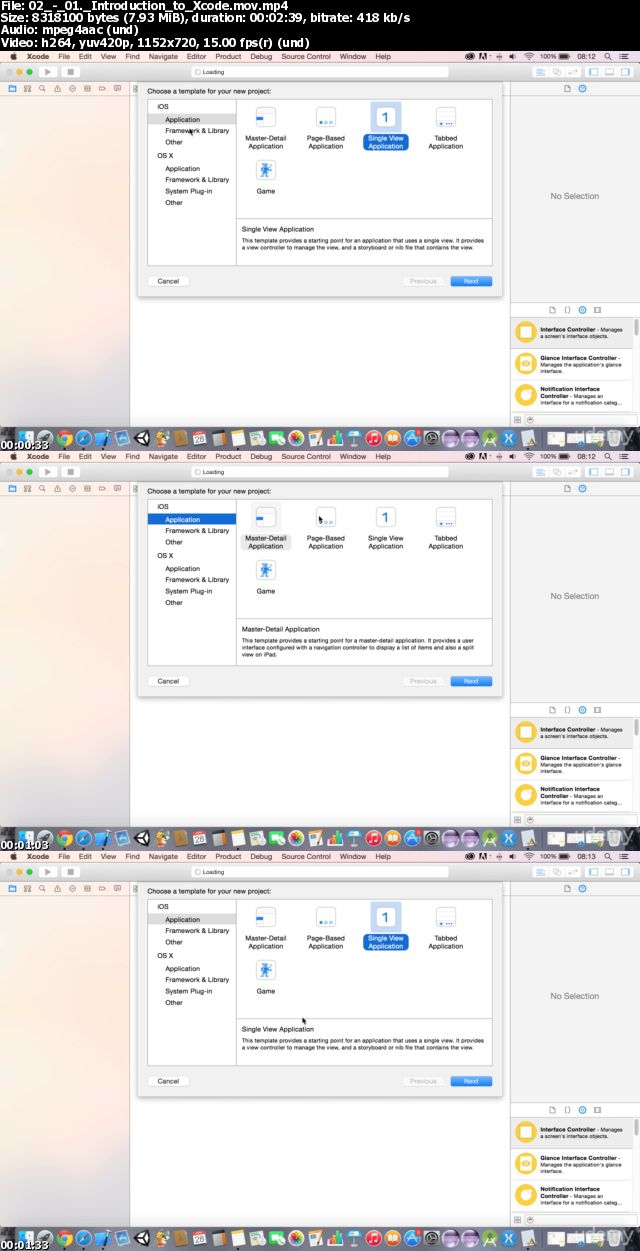Open issue navigator warning icon in 00:01:03 frame

point(55,488)
